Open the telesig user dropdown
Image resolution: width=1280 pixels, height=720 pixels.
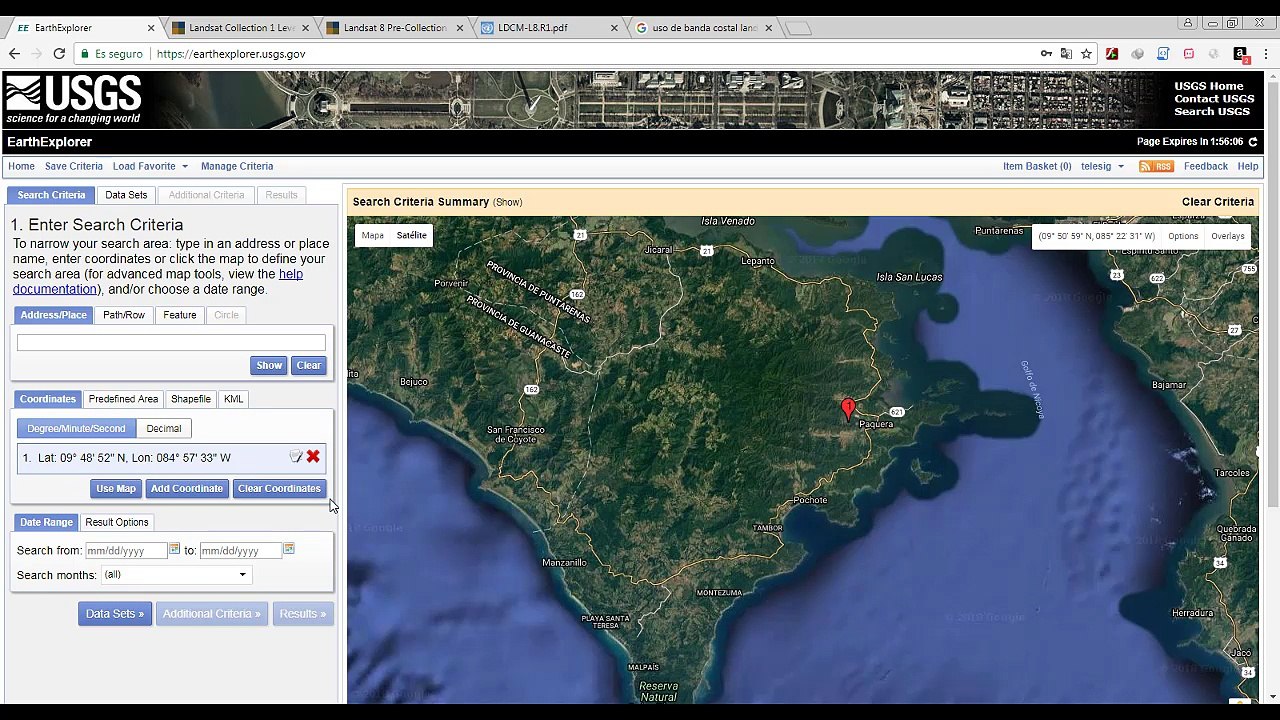1102,166
